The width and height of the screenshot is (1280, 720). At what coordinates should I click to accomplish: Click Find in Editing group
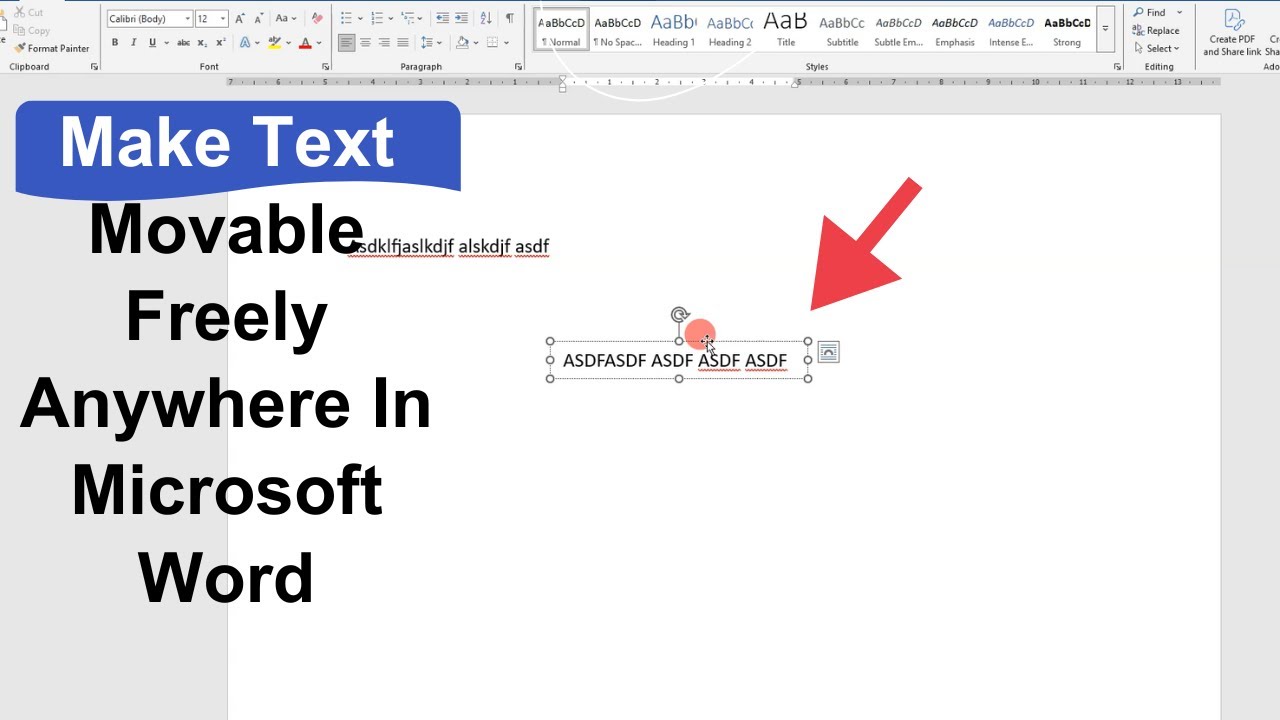(x=1150, y=12)
